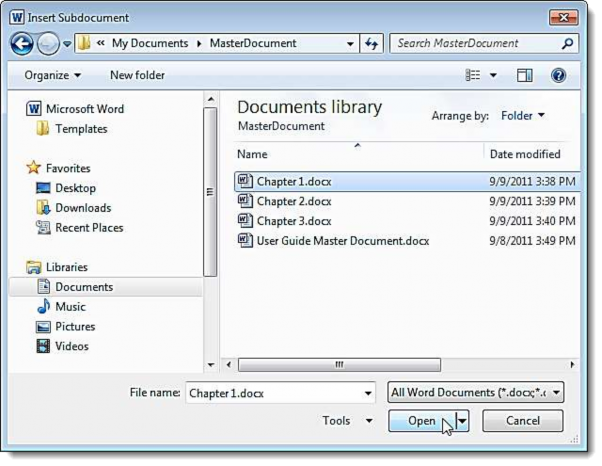Select MasterDocument in the address path
The image size is (602, 466).
coord(253,43)
